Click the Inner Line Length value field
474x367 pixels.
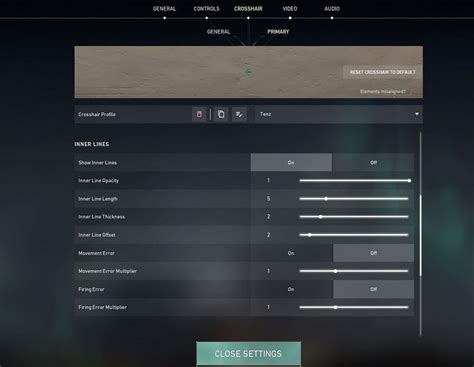tap(268, 199)
